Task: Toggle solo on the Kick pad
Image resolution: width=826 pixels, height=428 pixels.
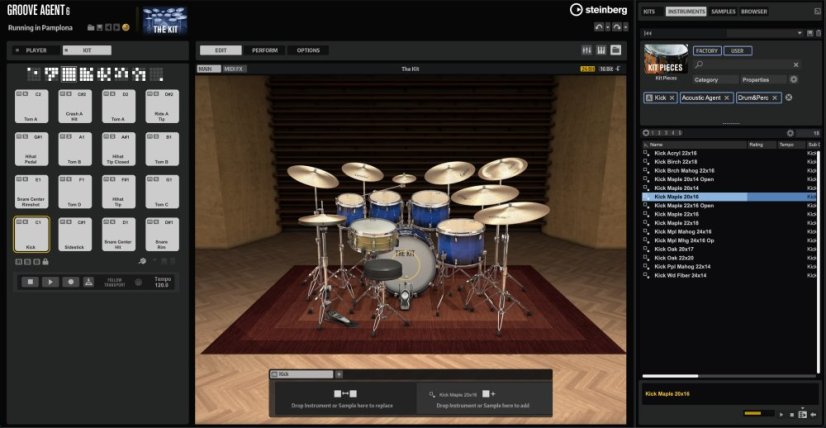Action: click(25, 222)
